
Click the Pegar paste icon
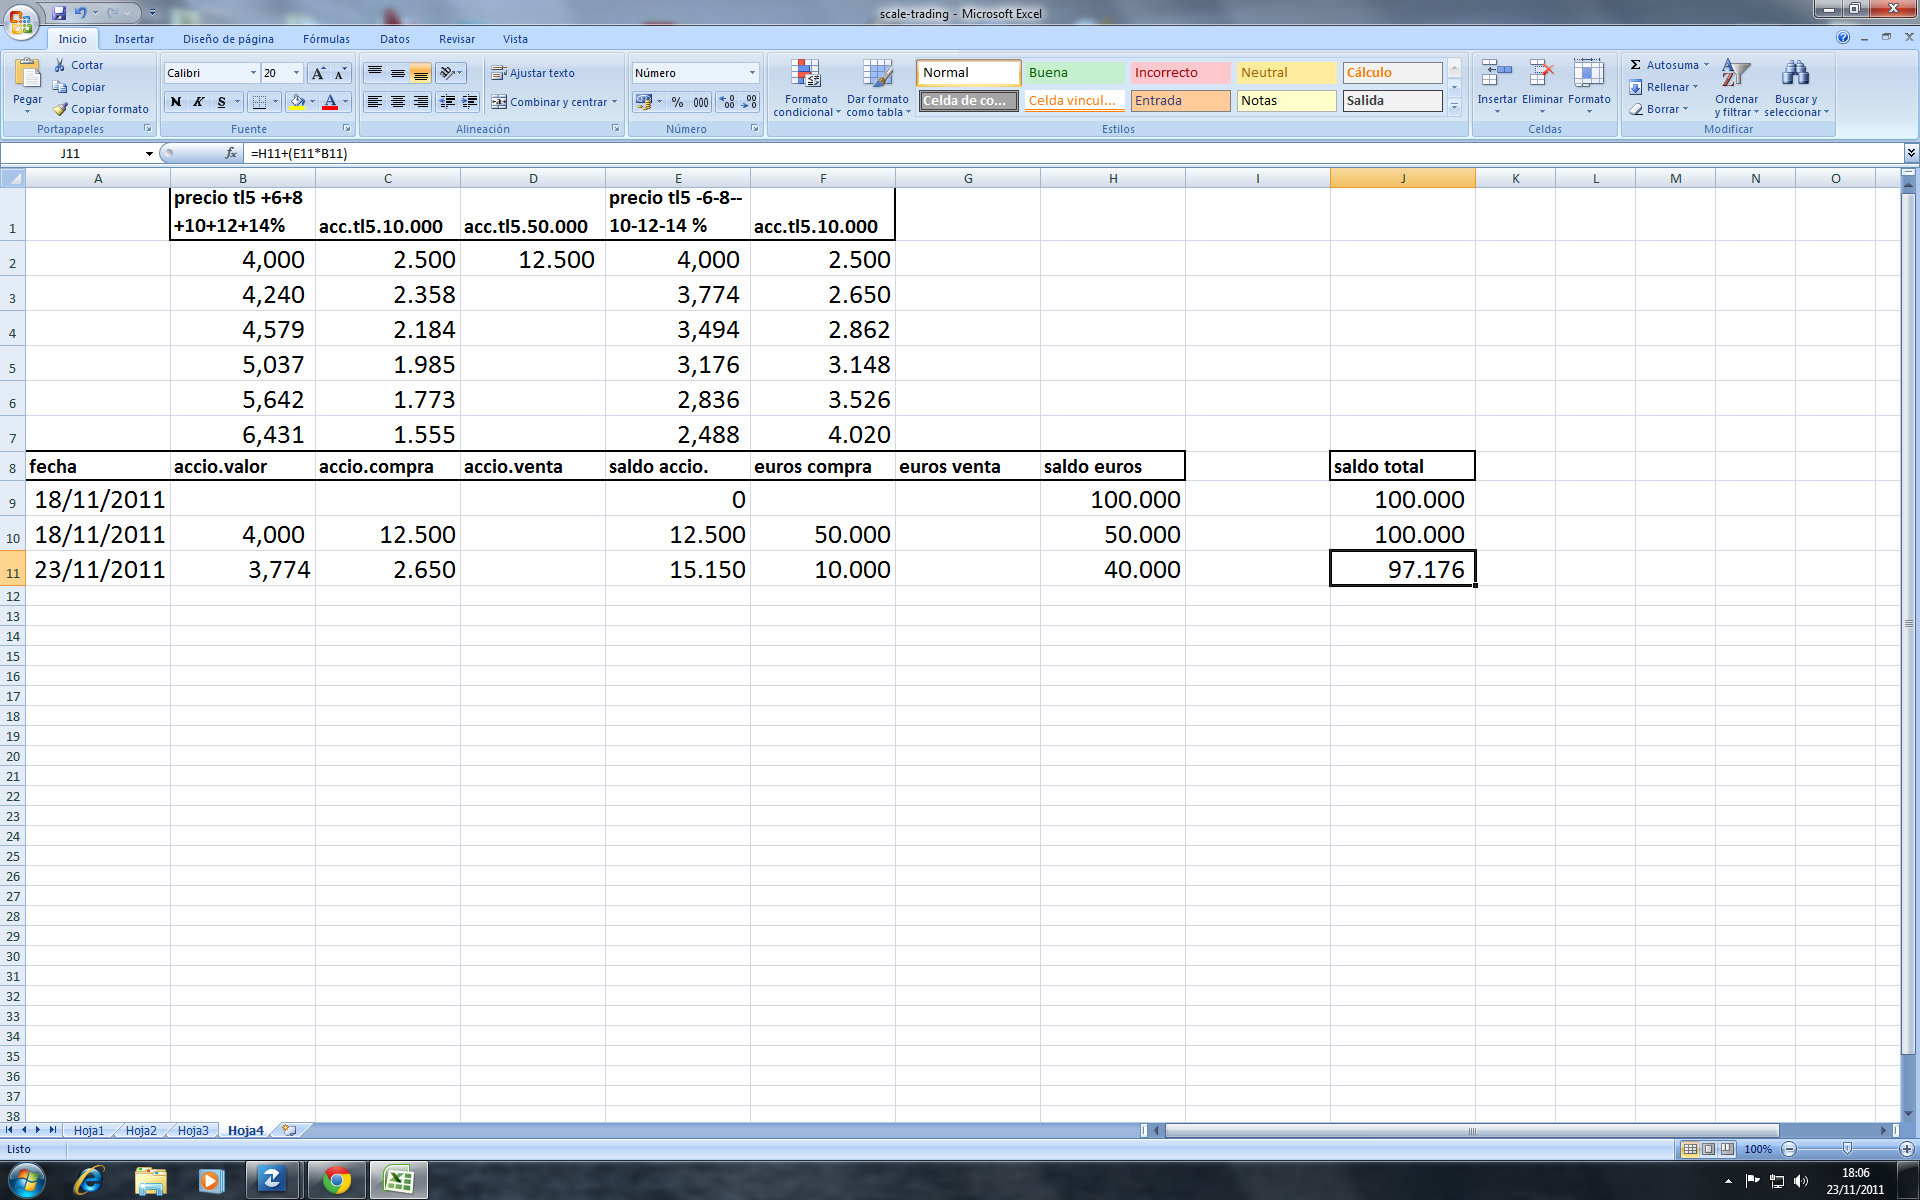[x=27, y=74]
